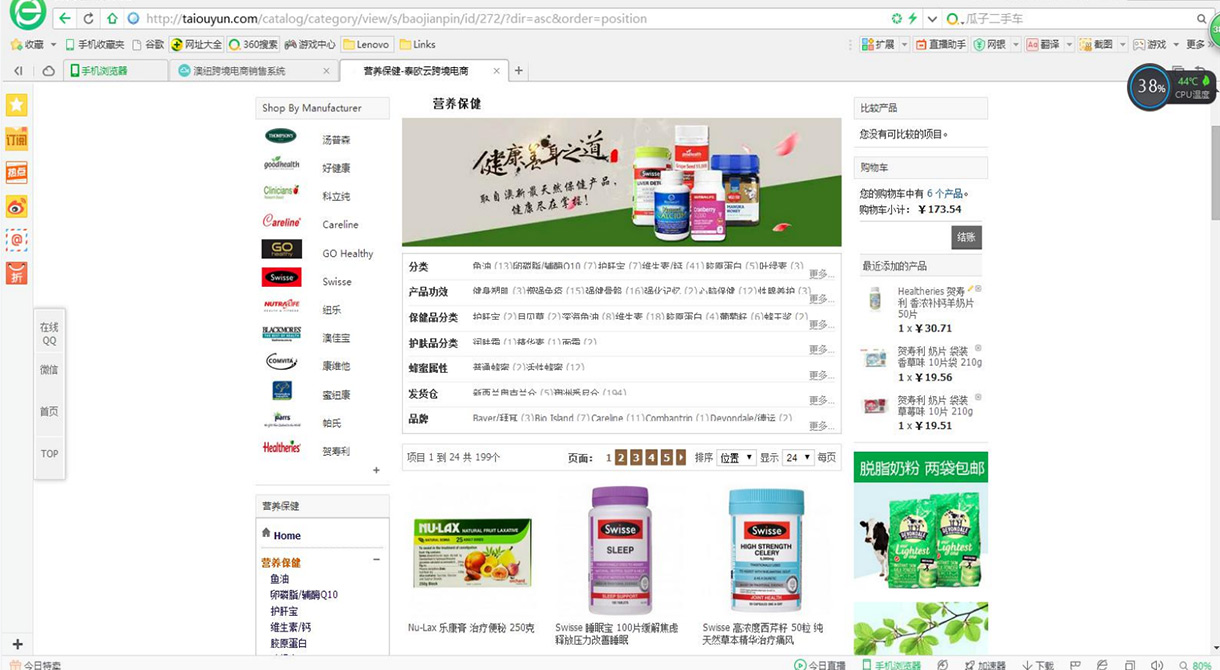Open the 订阅 subscription sidebar icon
1220x670 pixels.
pyautogui.click(x=16, y=139)
